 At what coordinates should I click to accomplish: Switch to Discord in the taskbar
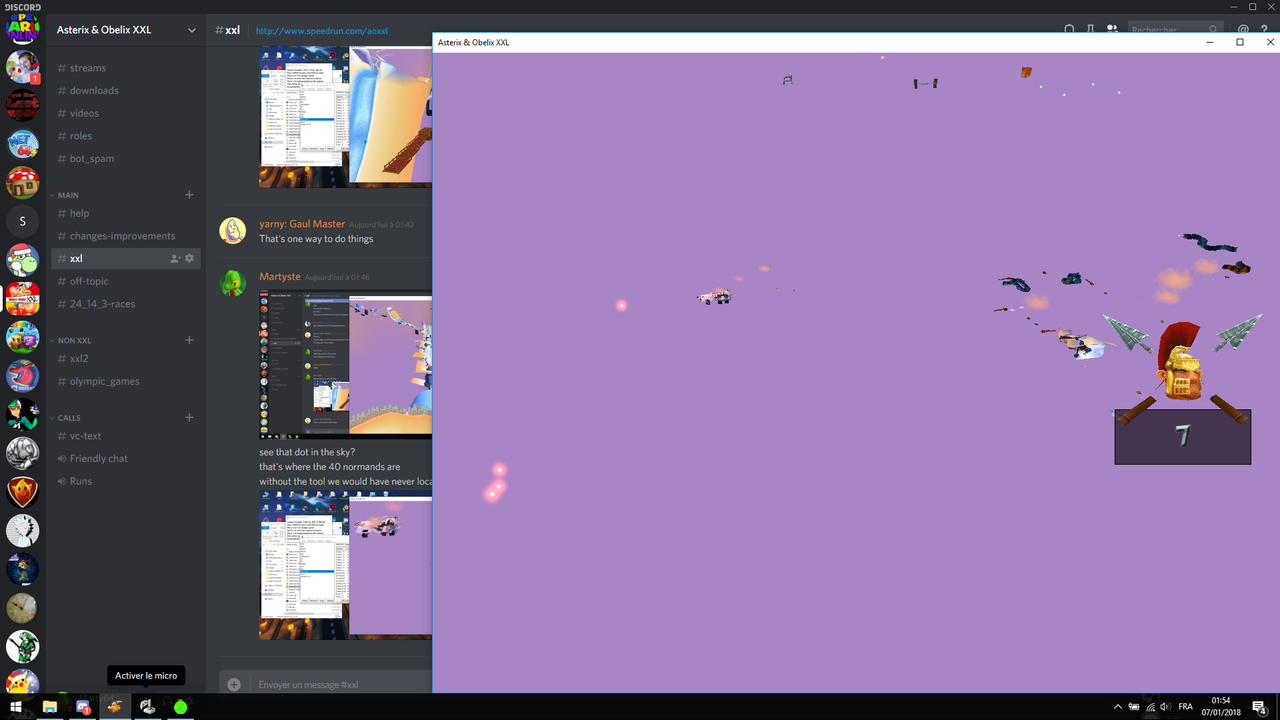(83, 707)
